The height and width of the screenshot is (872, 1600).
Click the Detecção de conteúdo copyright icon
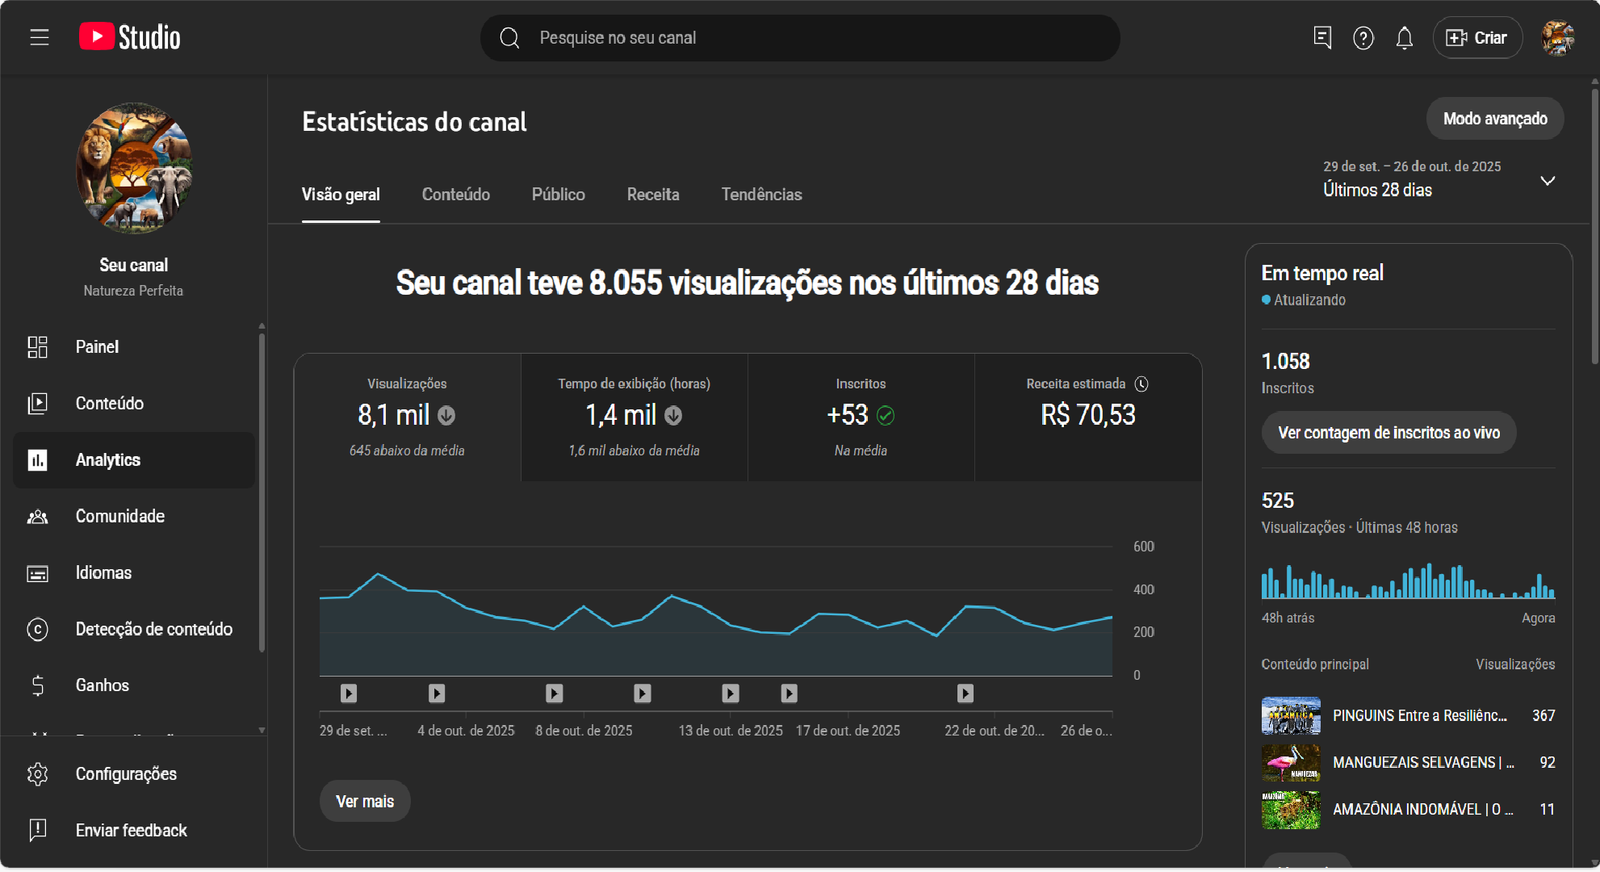(38, 629)
